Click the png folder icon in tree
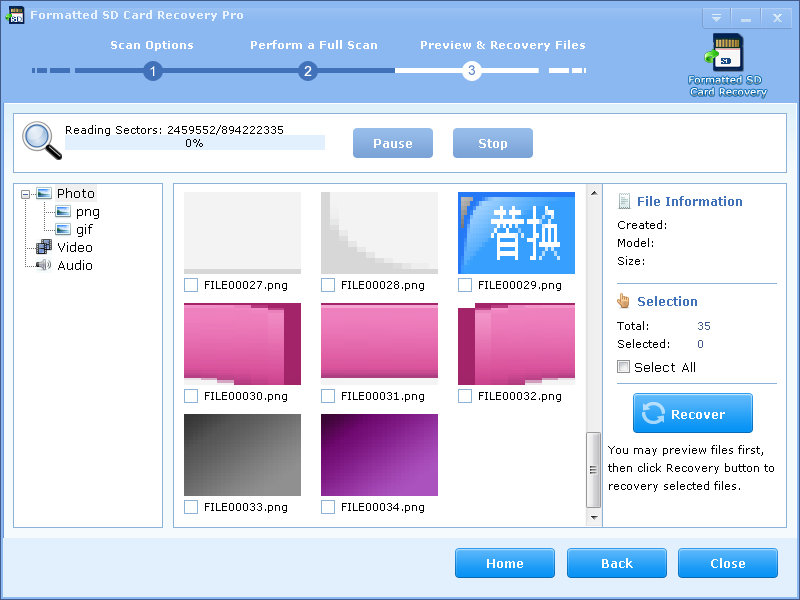 point(63,212)
